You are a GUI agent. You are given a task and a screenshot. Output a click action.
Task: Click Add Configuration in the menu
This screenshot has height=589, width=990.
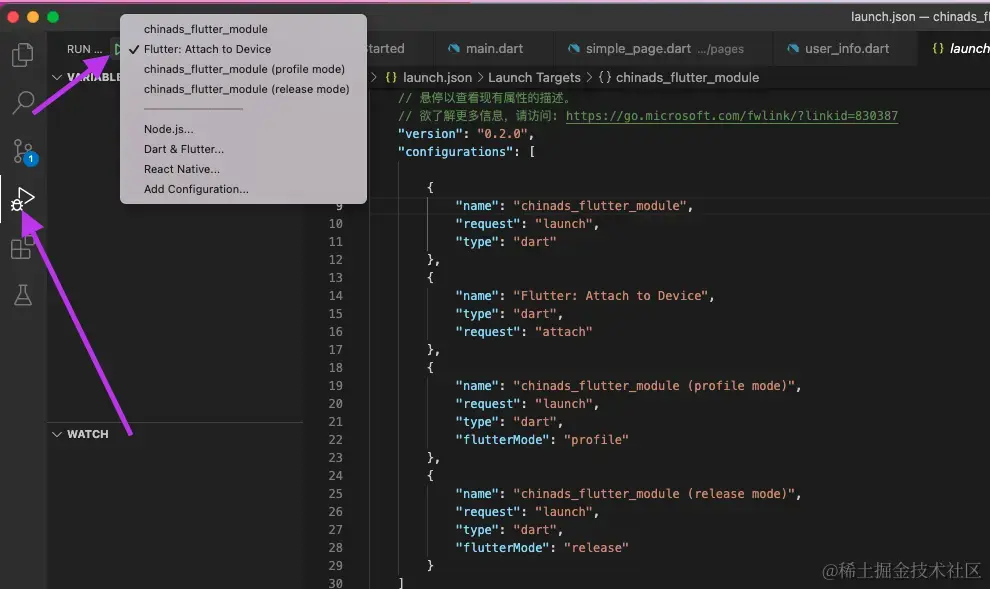click(196, 188)
